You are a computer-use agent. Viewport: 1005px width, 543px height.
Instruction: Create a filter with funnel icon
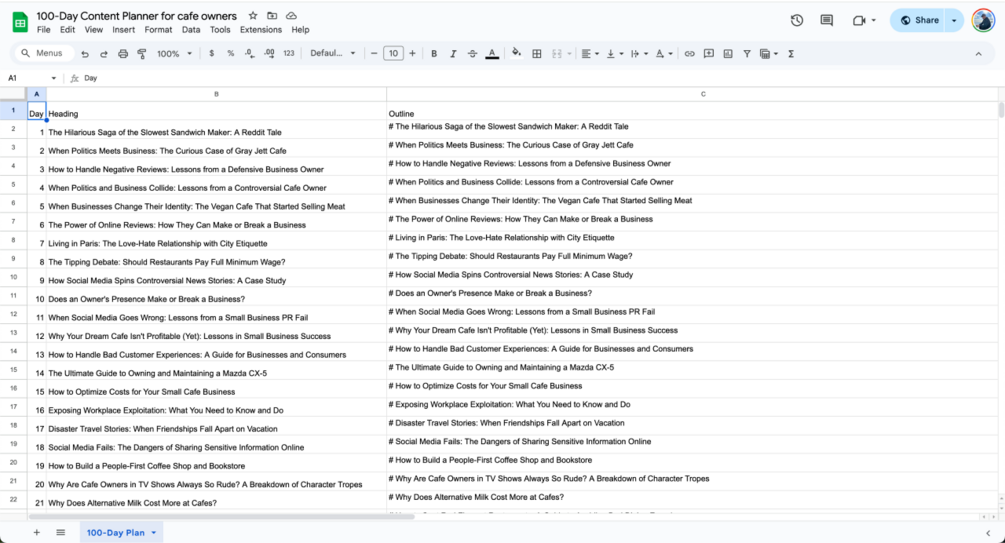coord(747,54)
